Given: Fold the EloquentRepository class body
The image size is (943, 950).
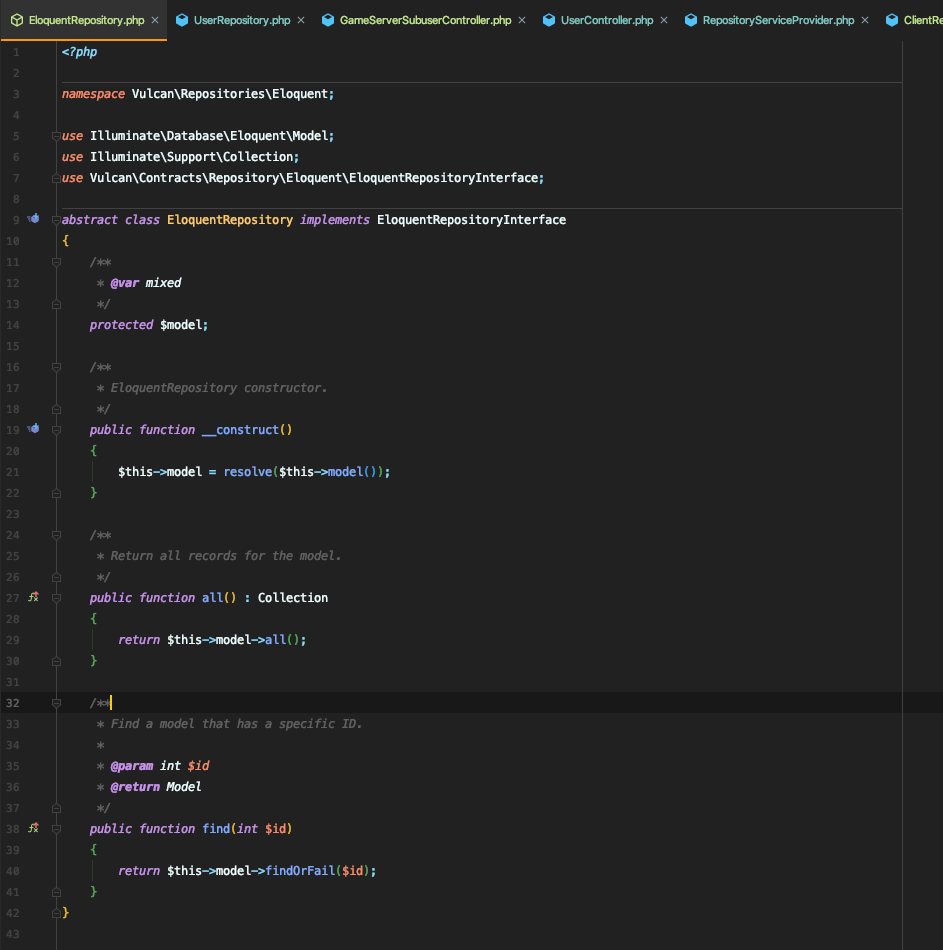Looking at the screenshot, I should click(x=57, y=220).
